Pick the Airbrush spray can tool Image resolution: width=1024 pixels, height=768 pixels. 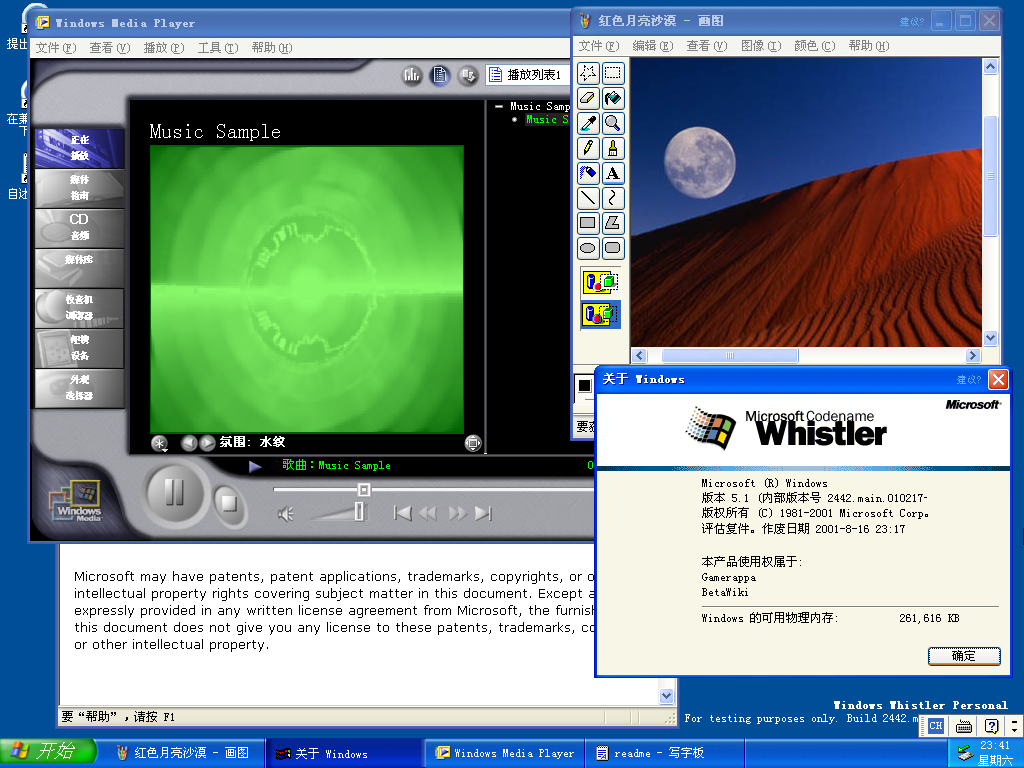(588, 173)
